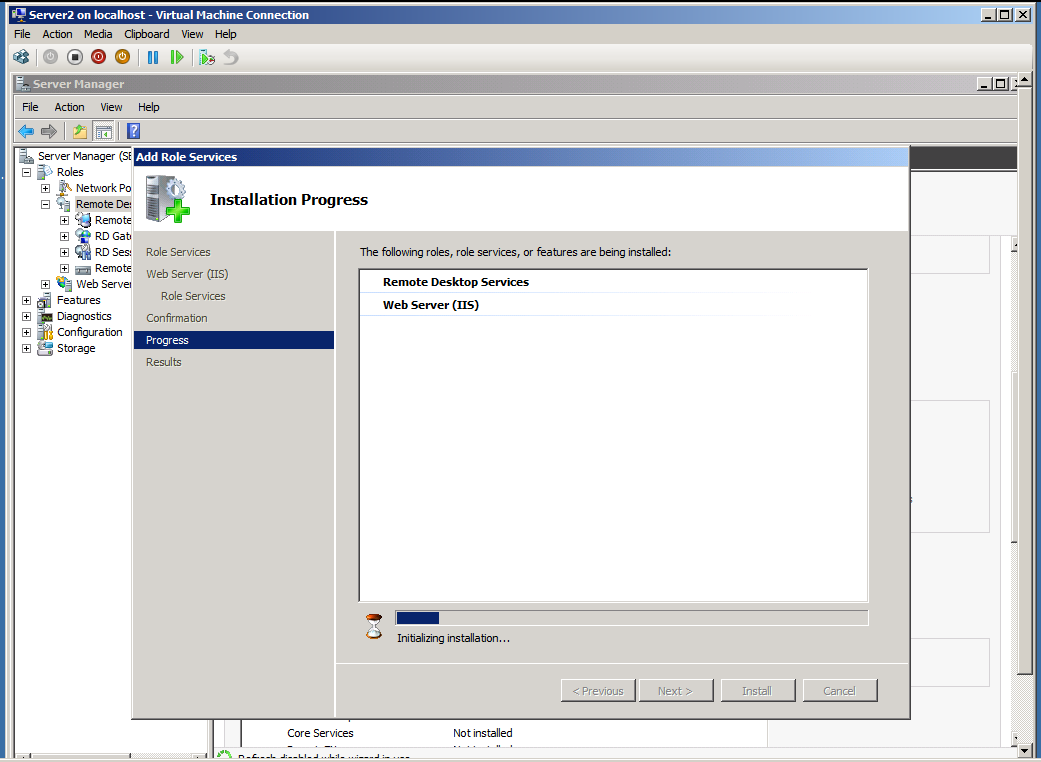Screen dimensions: 1041x762
Task: Select the Web Server (IIS) wizard step
Action: point(187,274)
